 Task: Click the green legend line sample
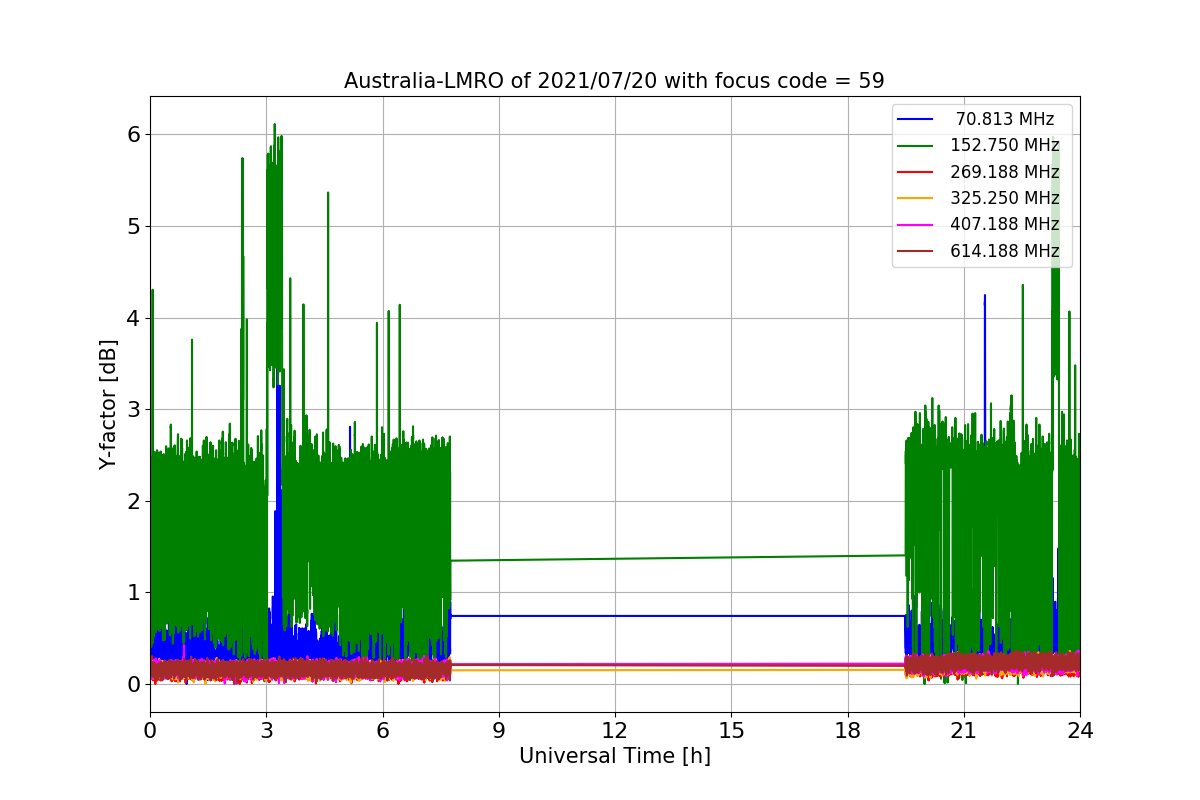pos(916,146)
